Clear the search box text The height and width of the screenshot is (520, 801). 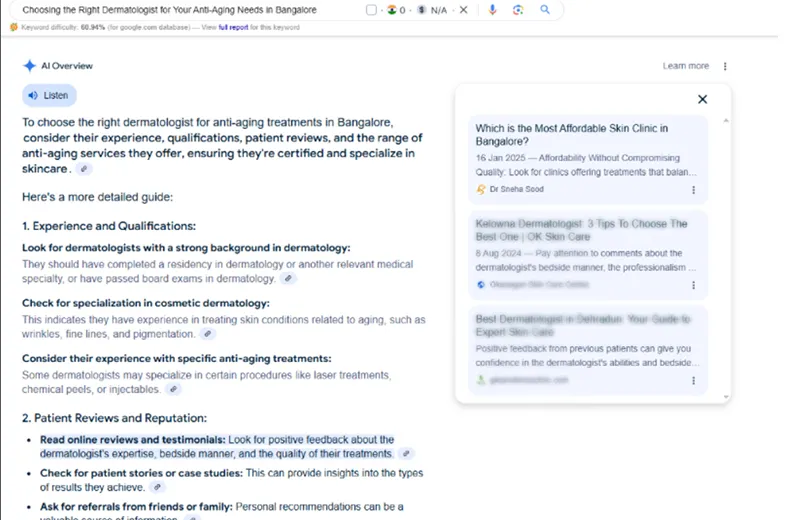[462, 10]
